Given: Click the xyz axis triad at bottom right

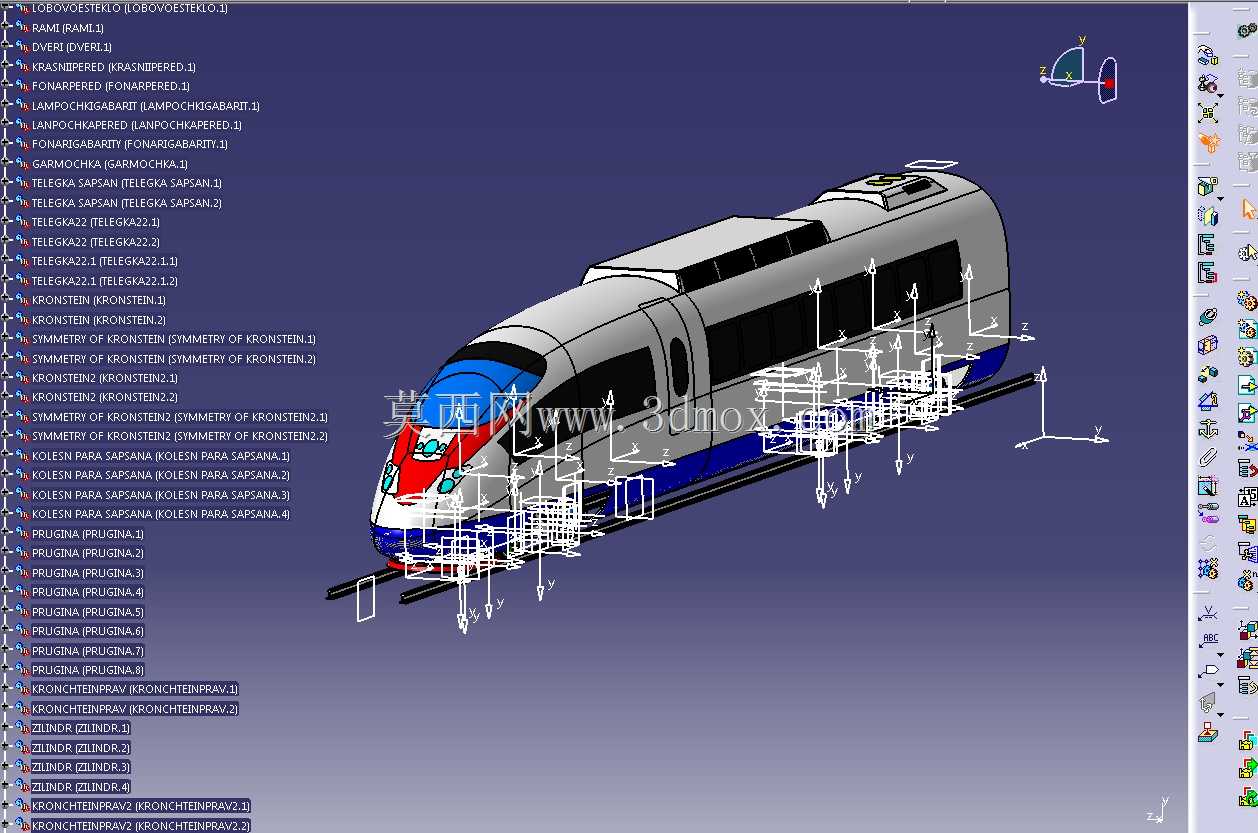Looking at the screenshot, I should pos(1159,808).
